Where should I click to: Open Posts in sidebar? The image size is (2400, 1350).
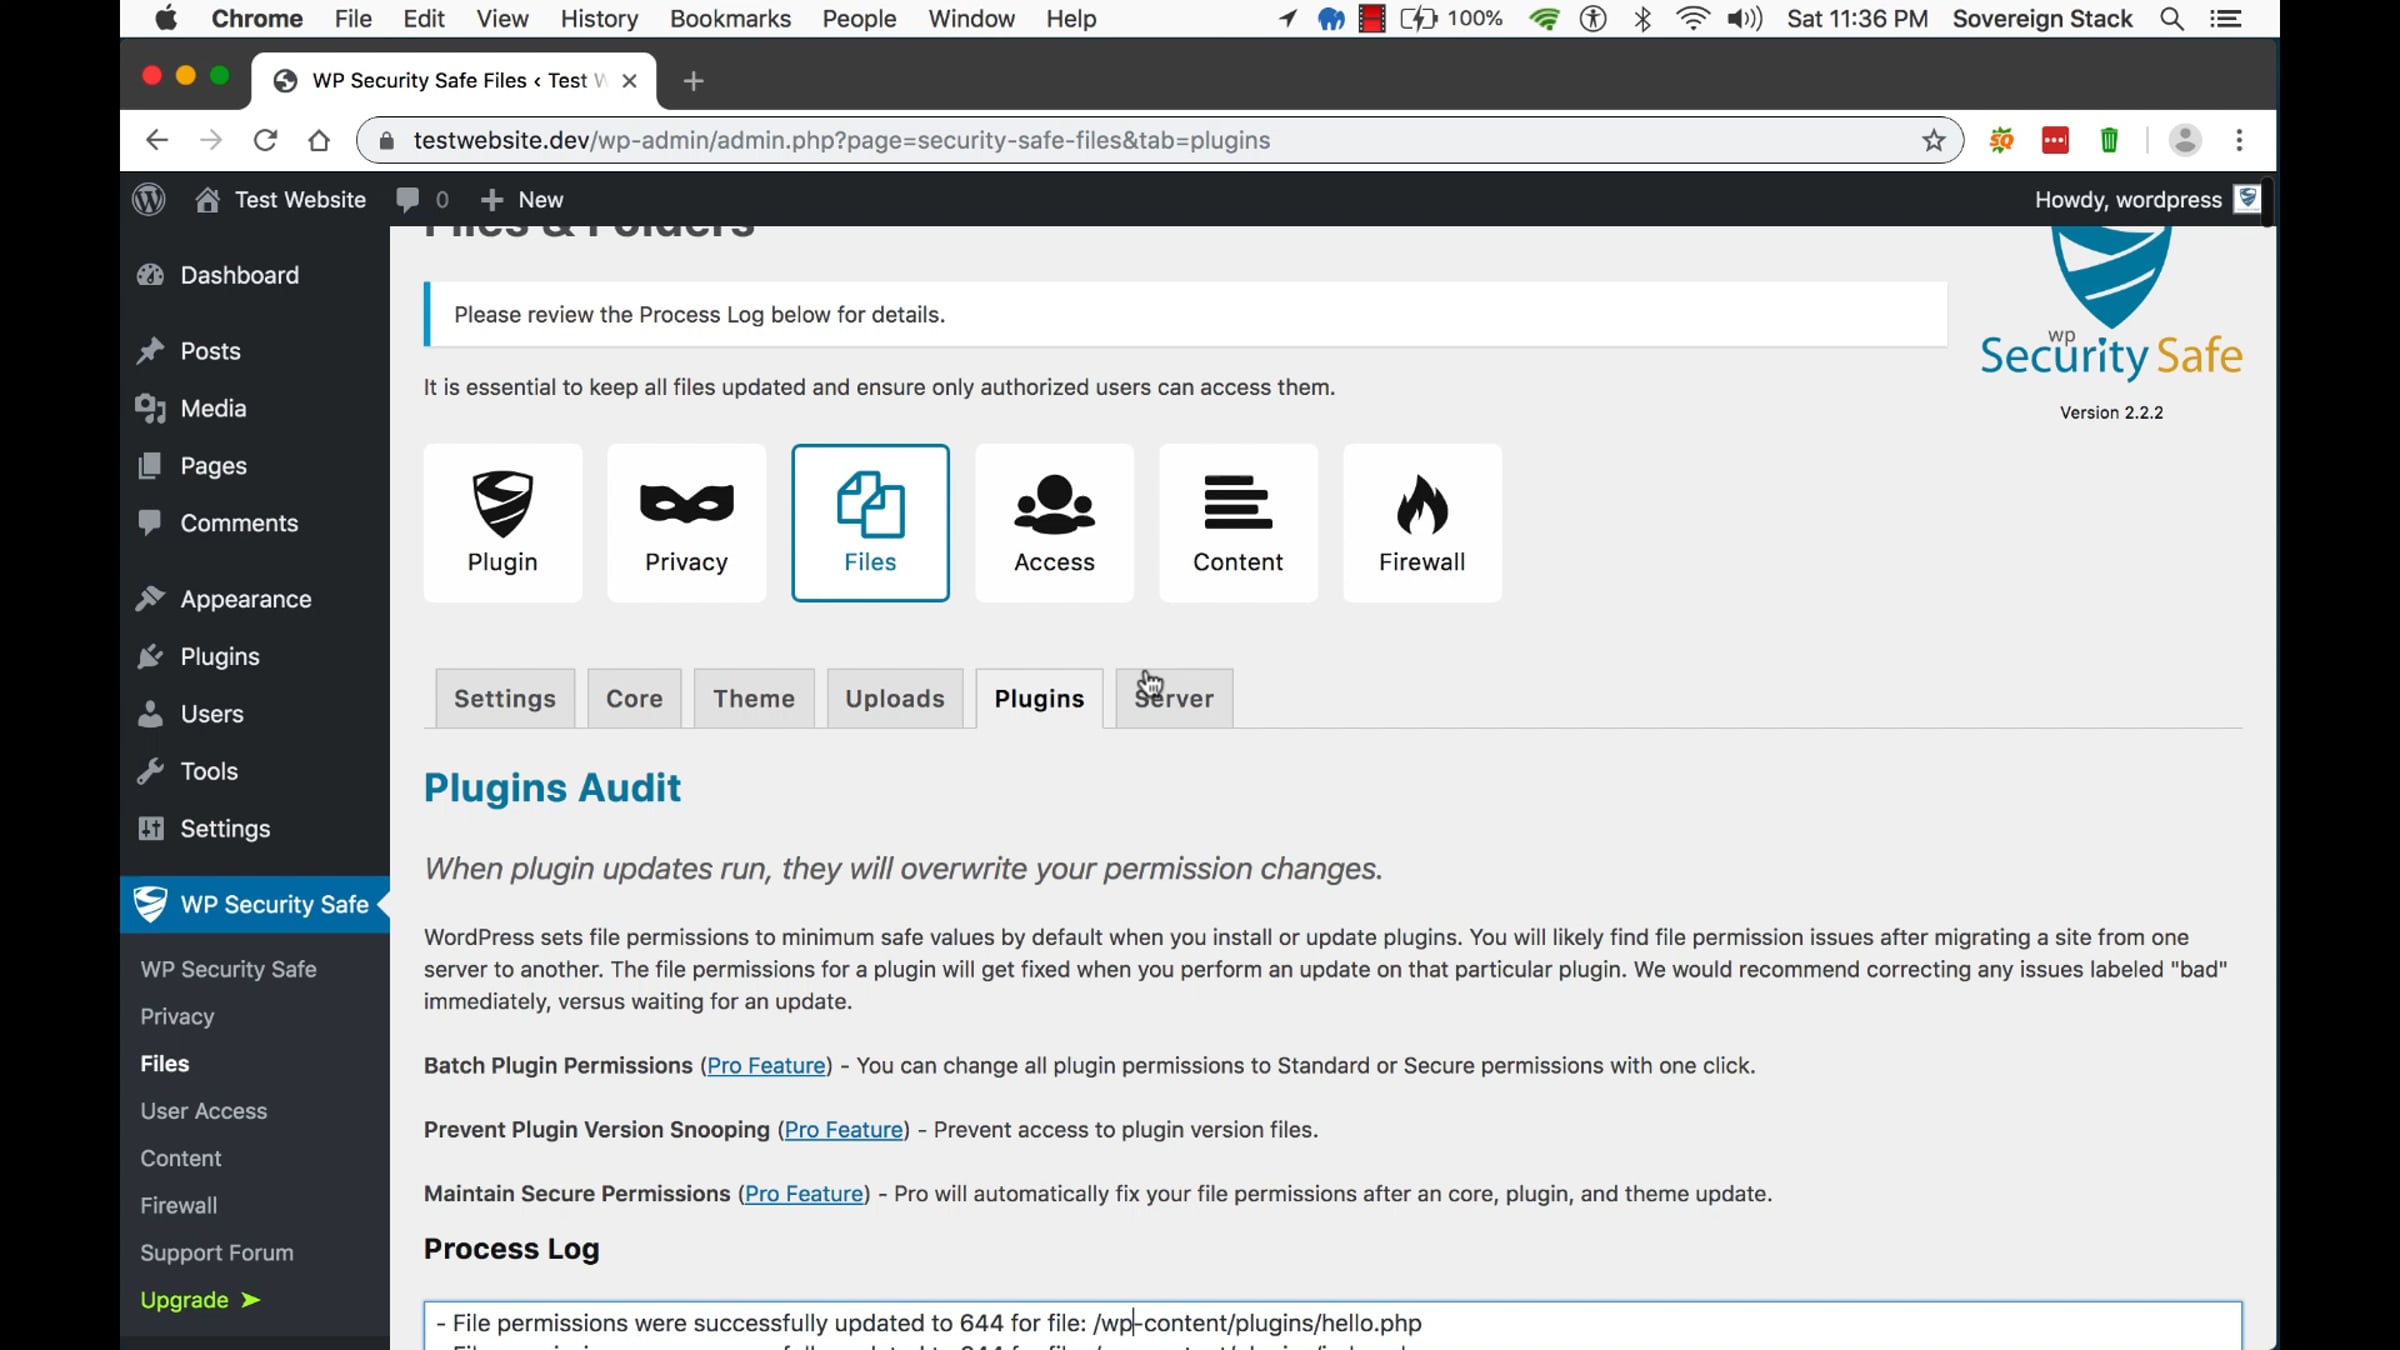point(255,351)
